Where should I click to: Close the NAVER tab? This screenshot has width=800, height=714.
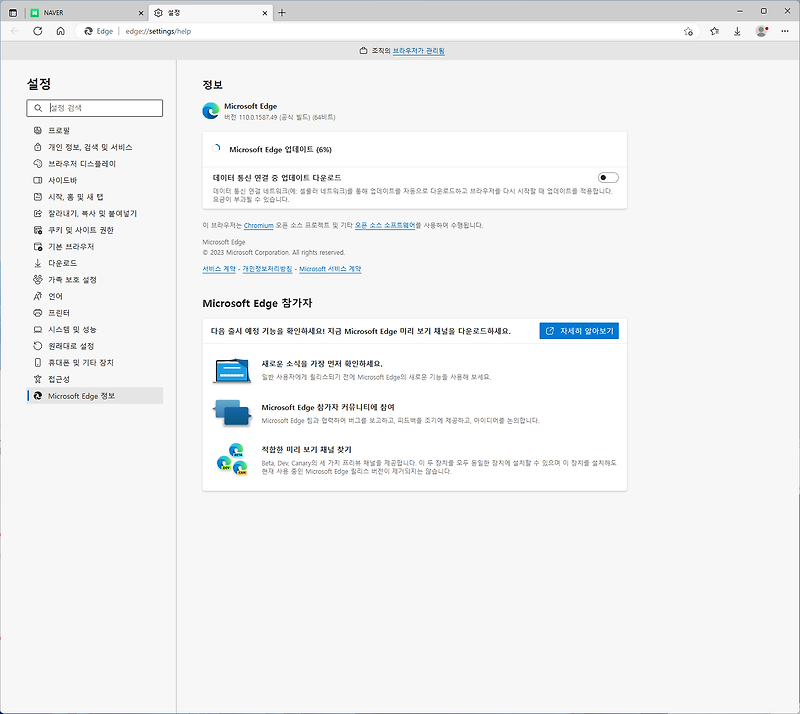pyautogui.click(x=141, y=13)
